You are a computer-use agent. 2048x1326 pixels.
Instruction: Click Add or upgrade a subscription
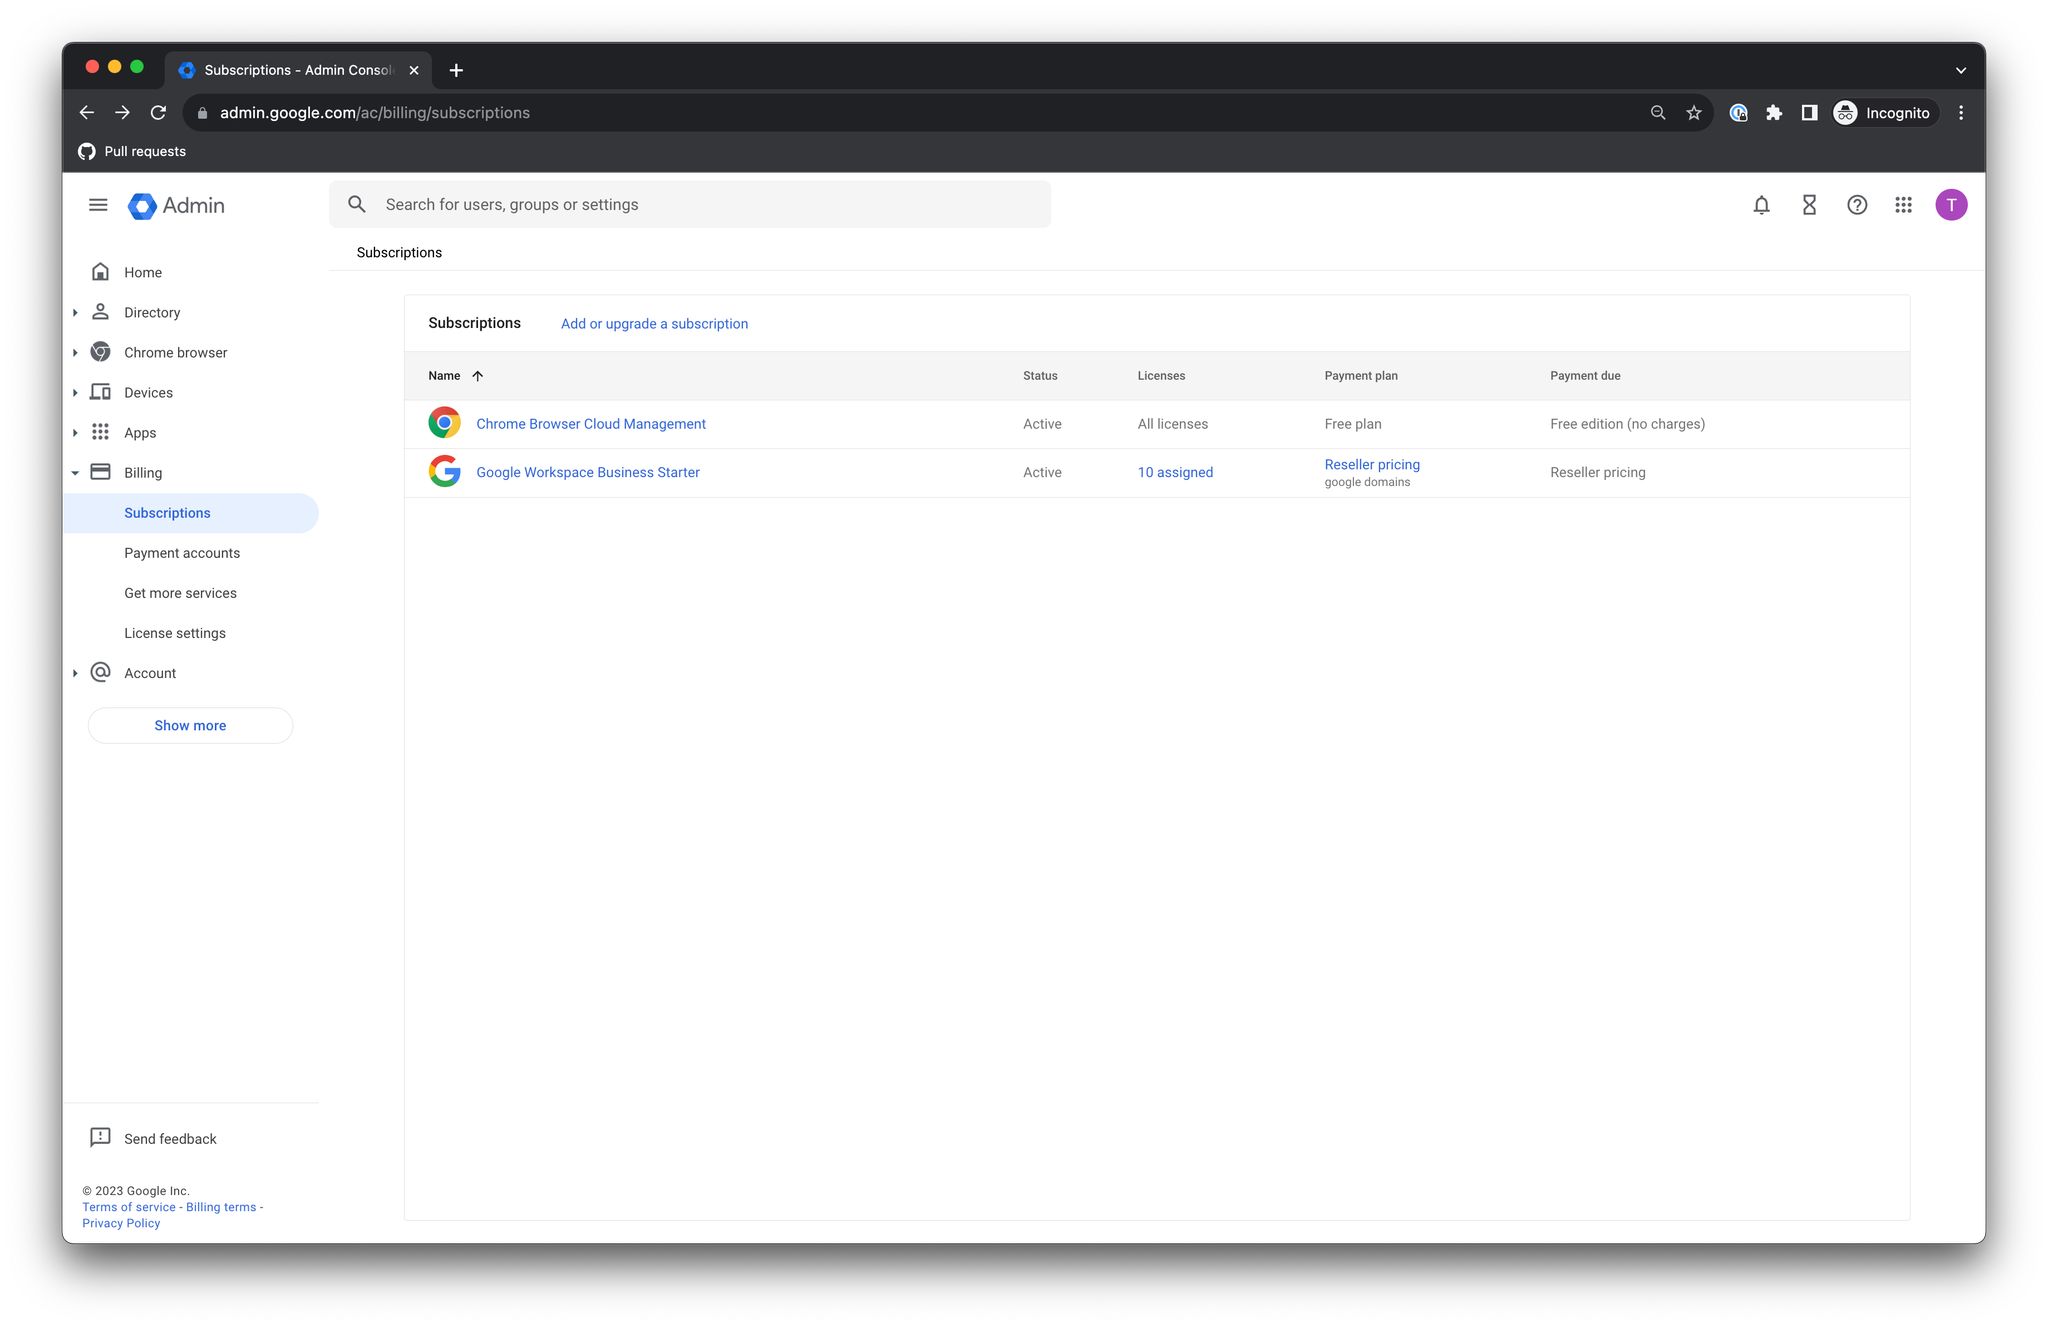click(654, 324)
